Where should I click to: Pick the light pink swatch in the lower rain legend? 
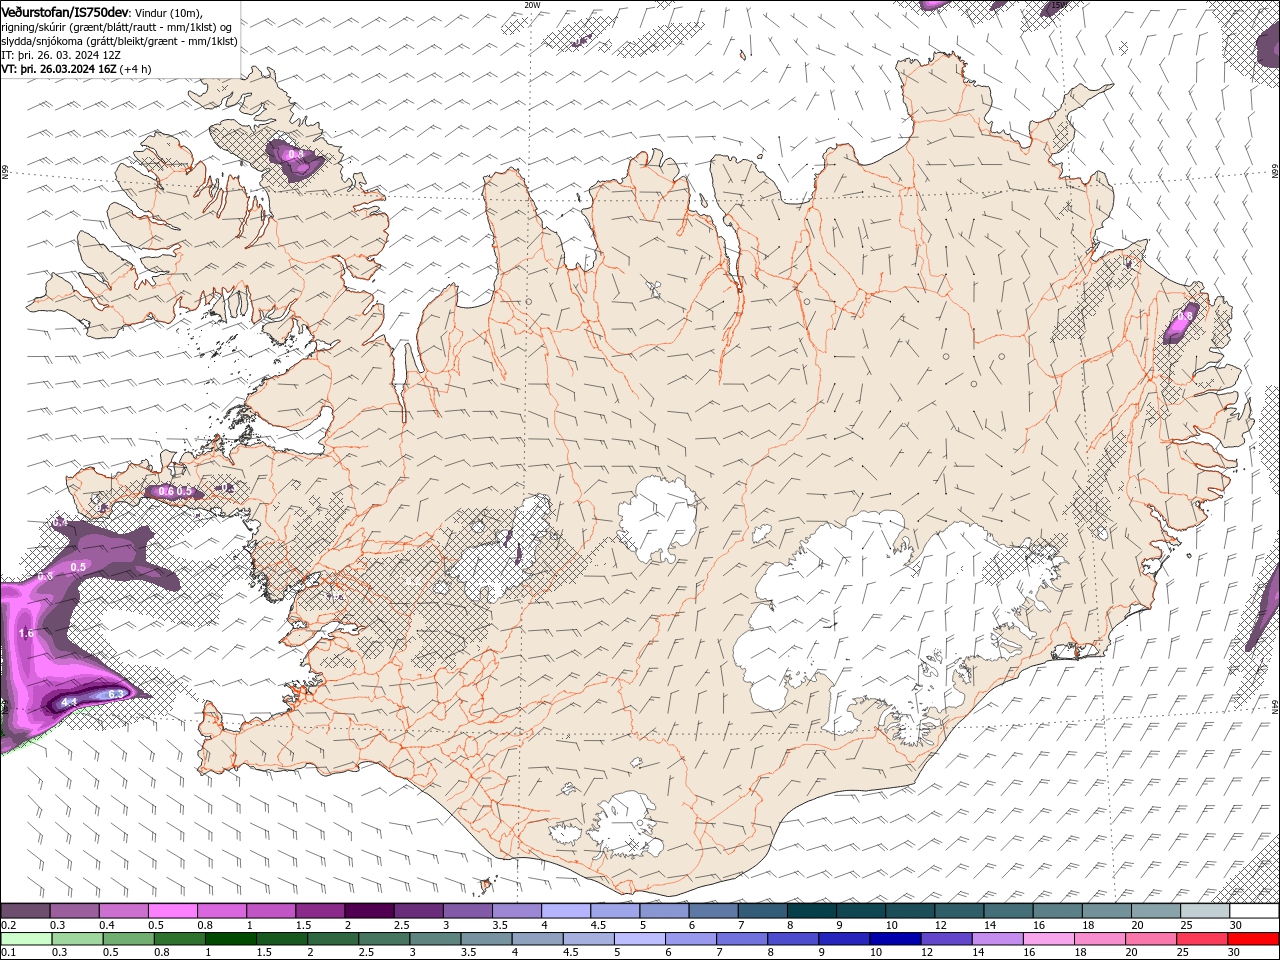coord(1049,938)
